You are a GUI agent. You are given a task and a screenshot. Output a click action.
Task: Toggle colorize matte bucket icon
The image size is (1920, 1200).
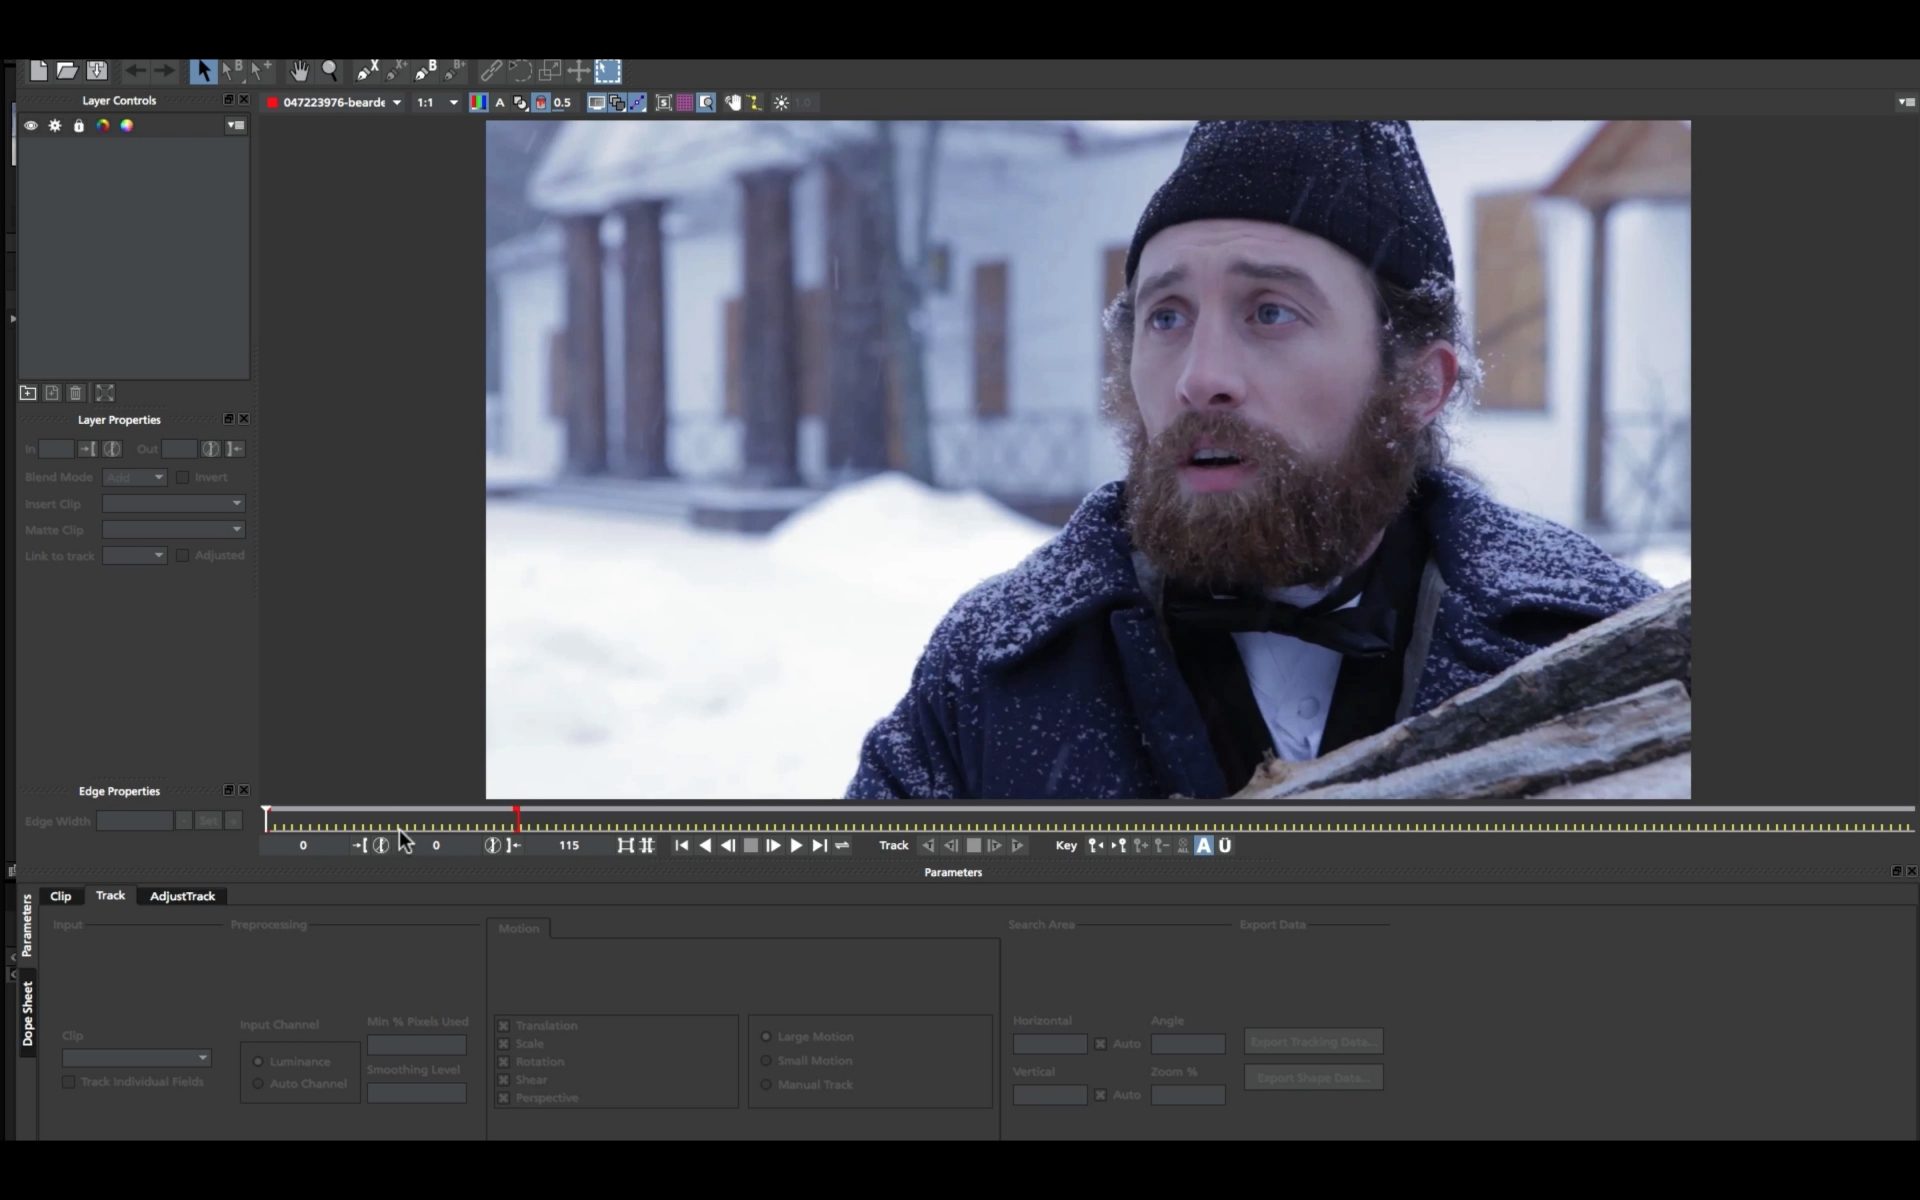(541, 102)
